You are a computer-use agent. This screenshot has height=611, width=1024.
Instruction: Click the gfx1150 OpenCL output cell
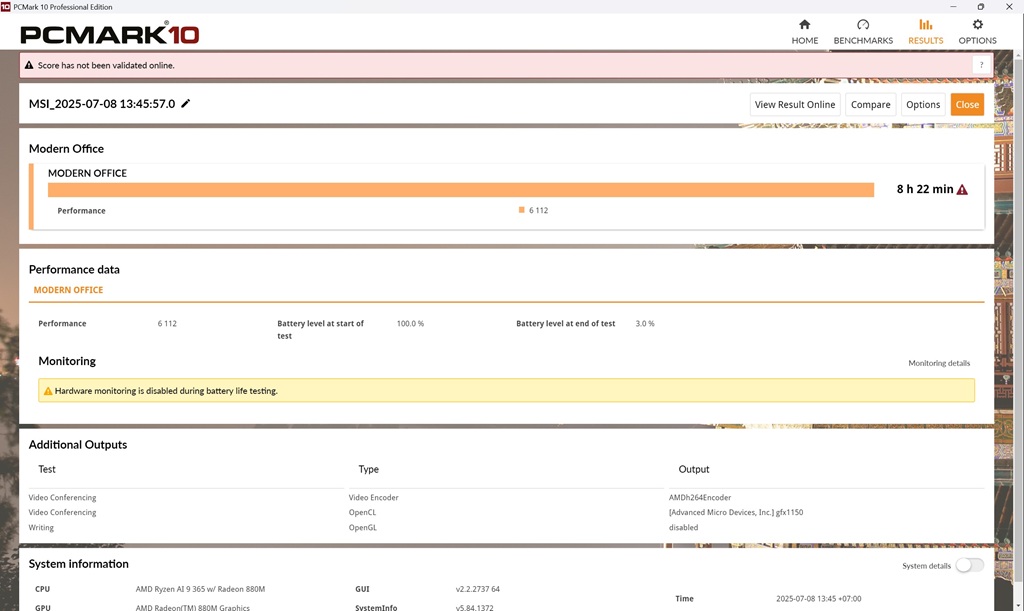click(736, 512)
